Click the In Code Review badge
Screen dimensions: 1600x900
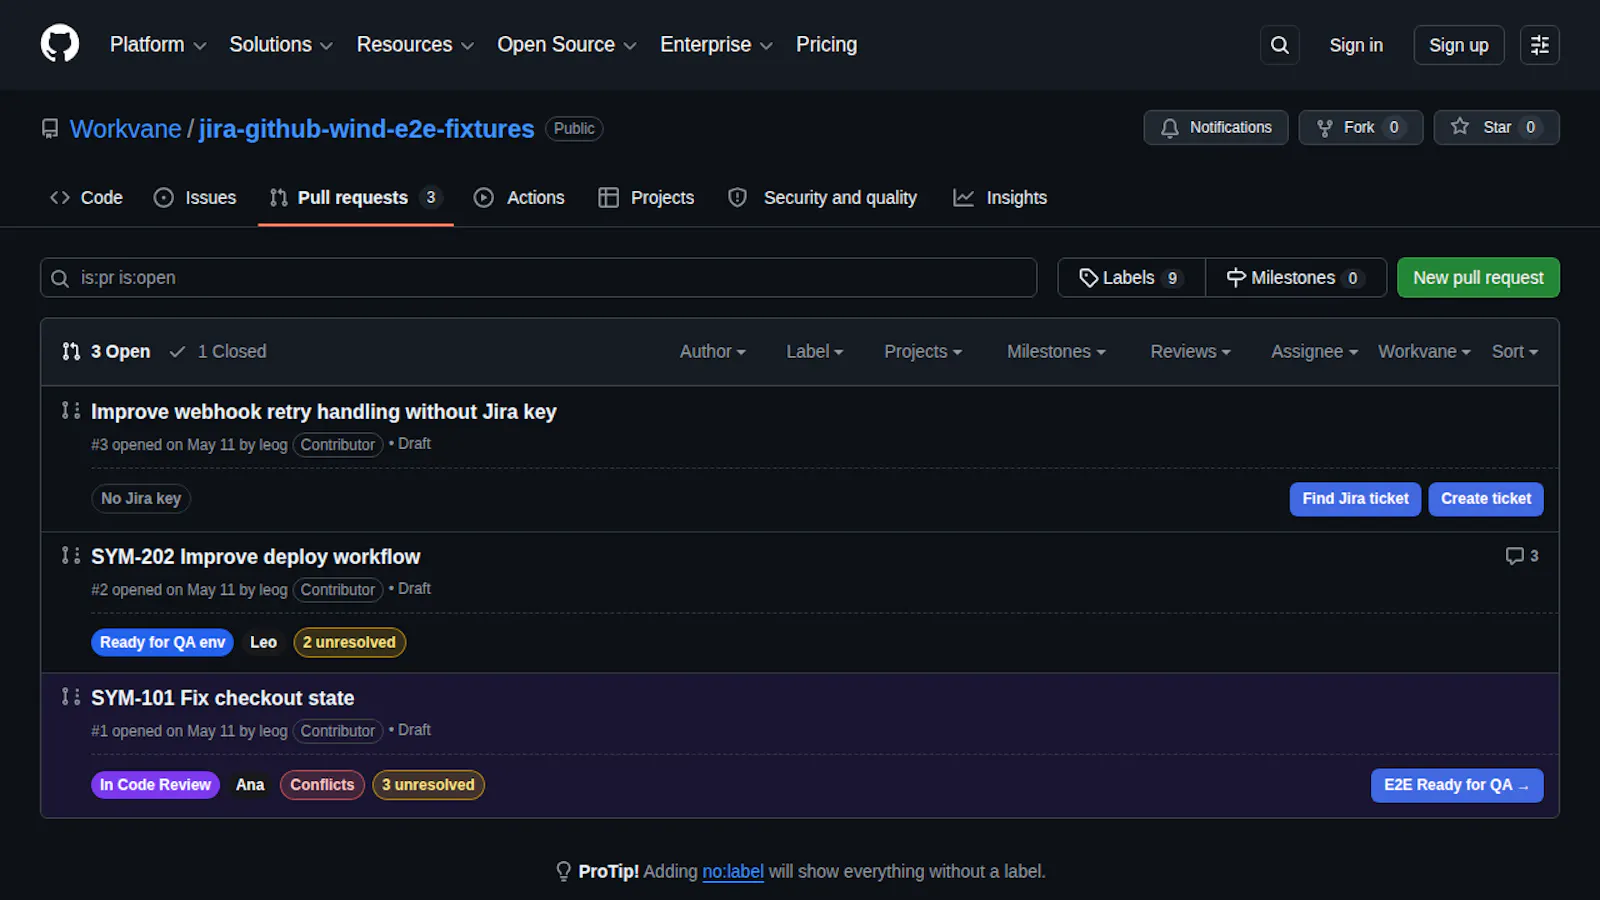tap(155, 785)
